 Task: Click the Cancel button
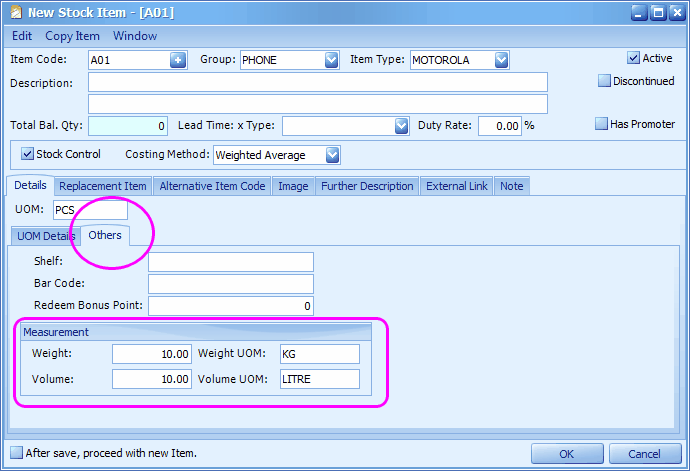coord(645,454)
